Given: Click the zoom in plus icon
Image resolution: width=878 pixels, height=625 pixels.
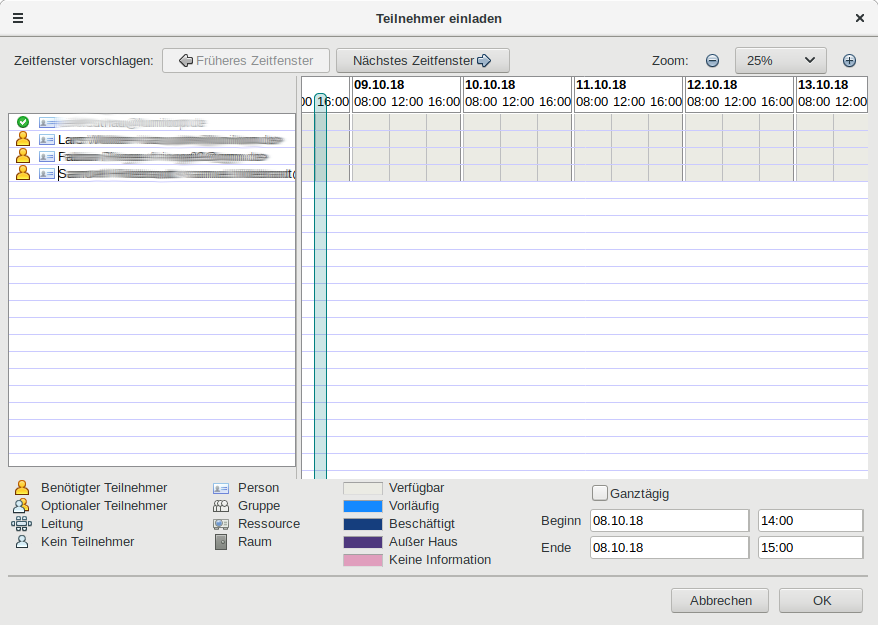Looking at the screenshot, I should 849,60.
